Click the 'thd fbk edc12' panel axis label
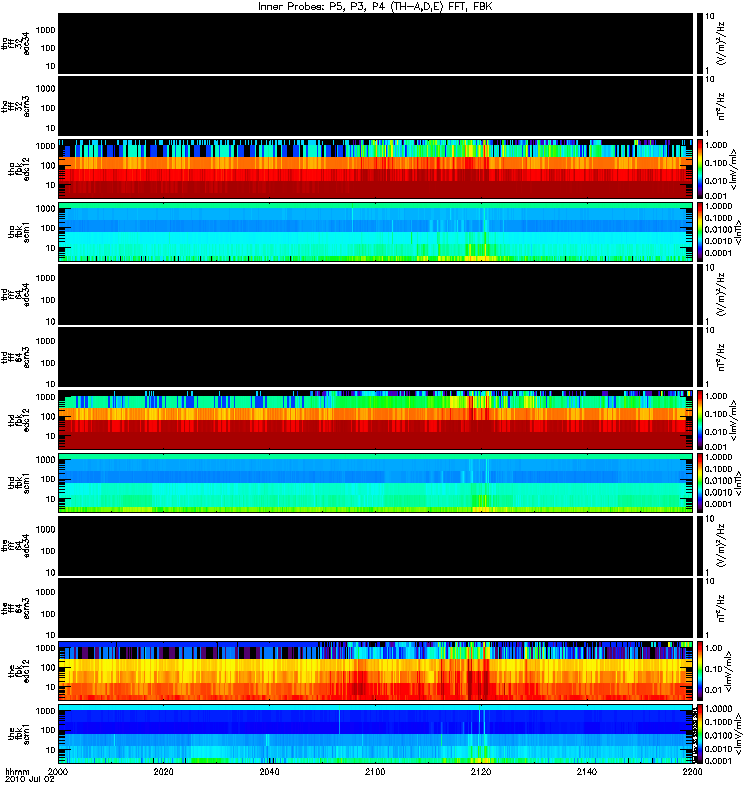 (x=19, y=420)
